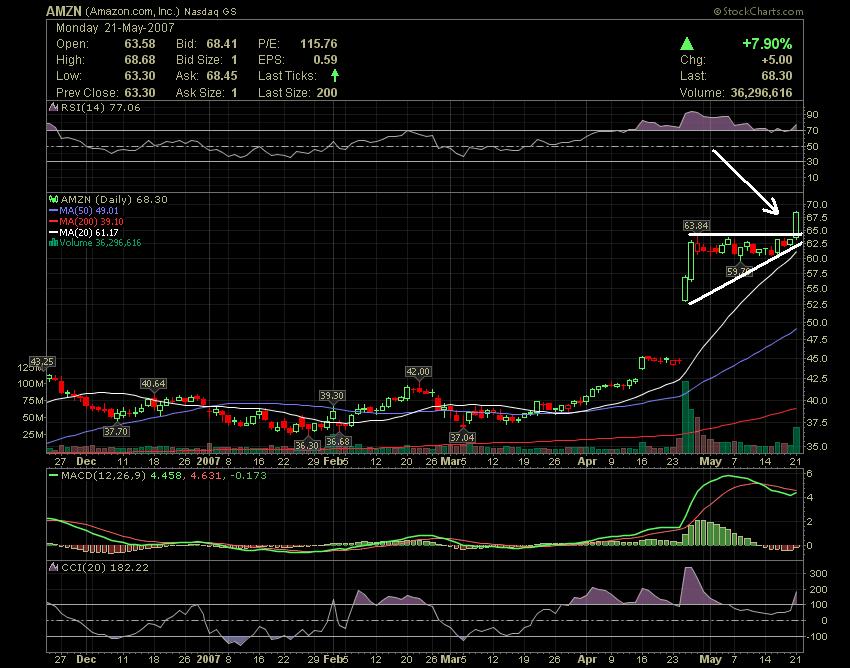Click the Nasdaq GS exchange label
850x668 pixels.
pyautogui.click(x=211, y=11)
